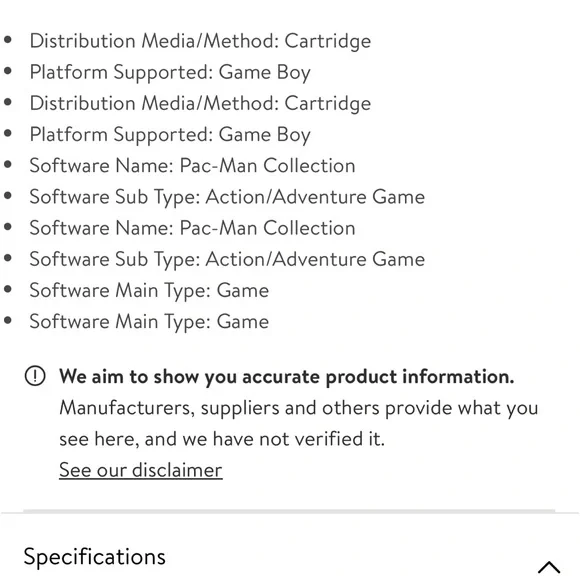Click the divider line above Specifications
Image resolution: width=580 pixels, height=580 pixels.
[289, 512]
